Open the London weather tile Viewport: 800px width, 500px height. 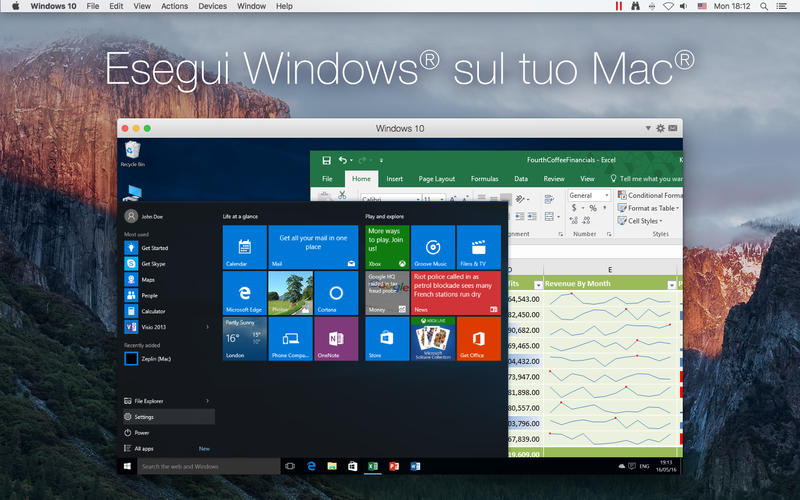(245, 339)
